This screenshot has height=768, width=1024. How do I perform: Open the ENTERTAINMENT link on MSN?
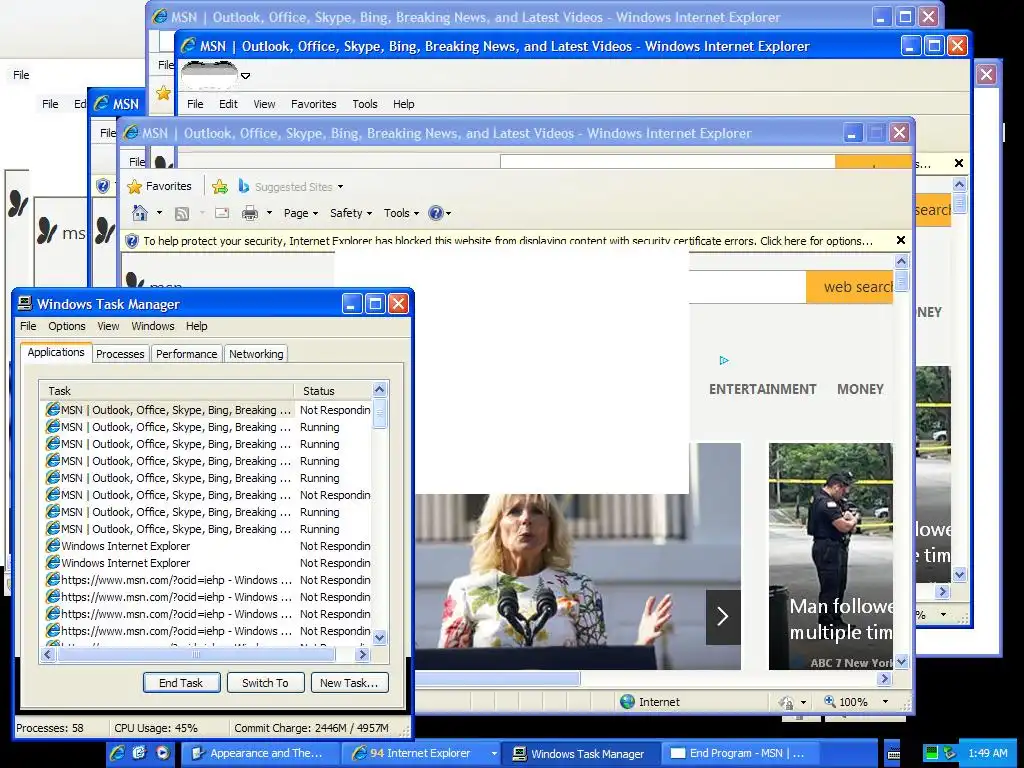[x=762, y=389]
